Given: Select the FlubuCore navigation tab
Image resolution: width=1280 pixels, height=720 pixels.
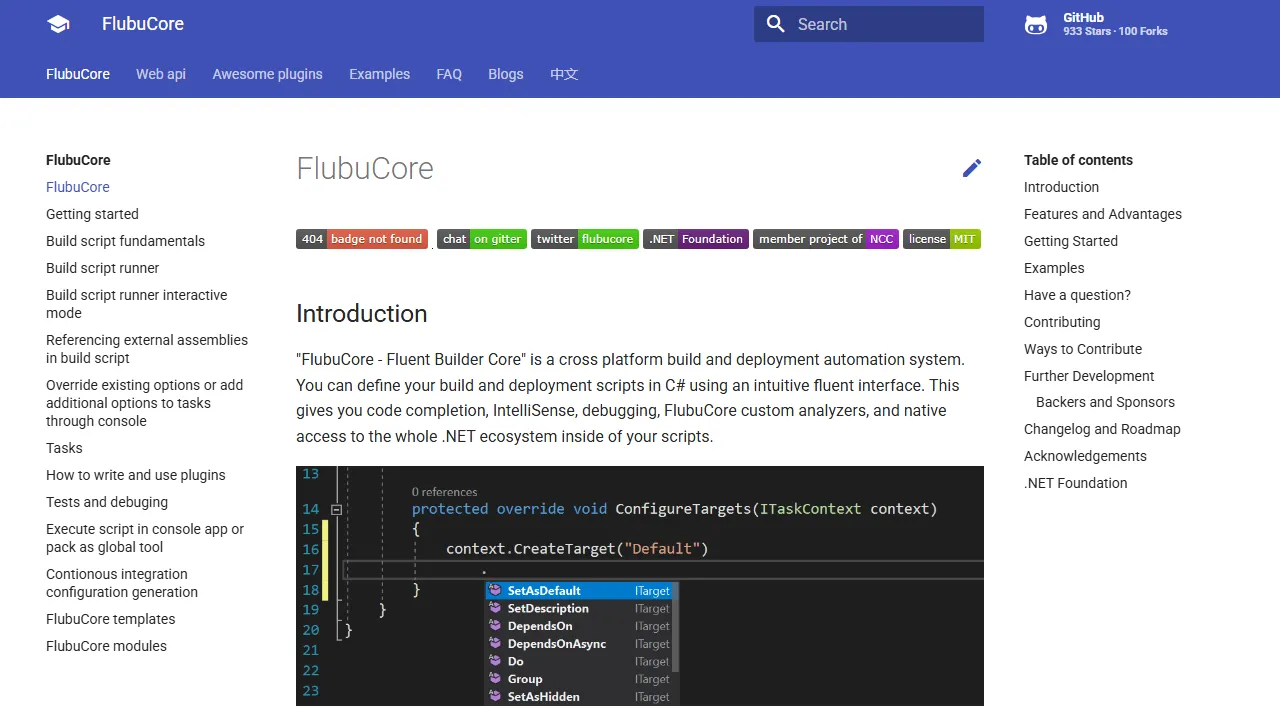Looking at the screenshot, I should pyautogui.click(x=77, y=74).
